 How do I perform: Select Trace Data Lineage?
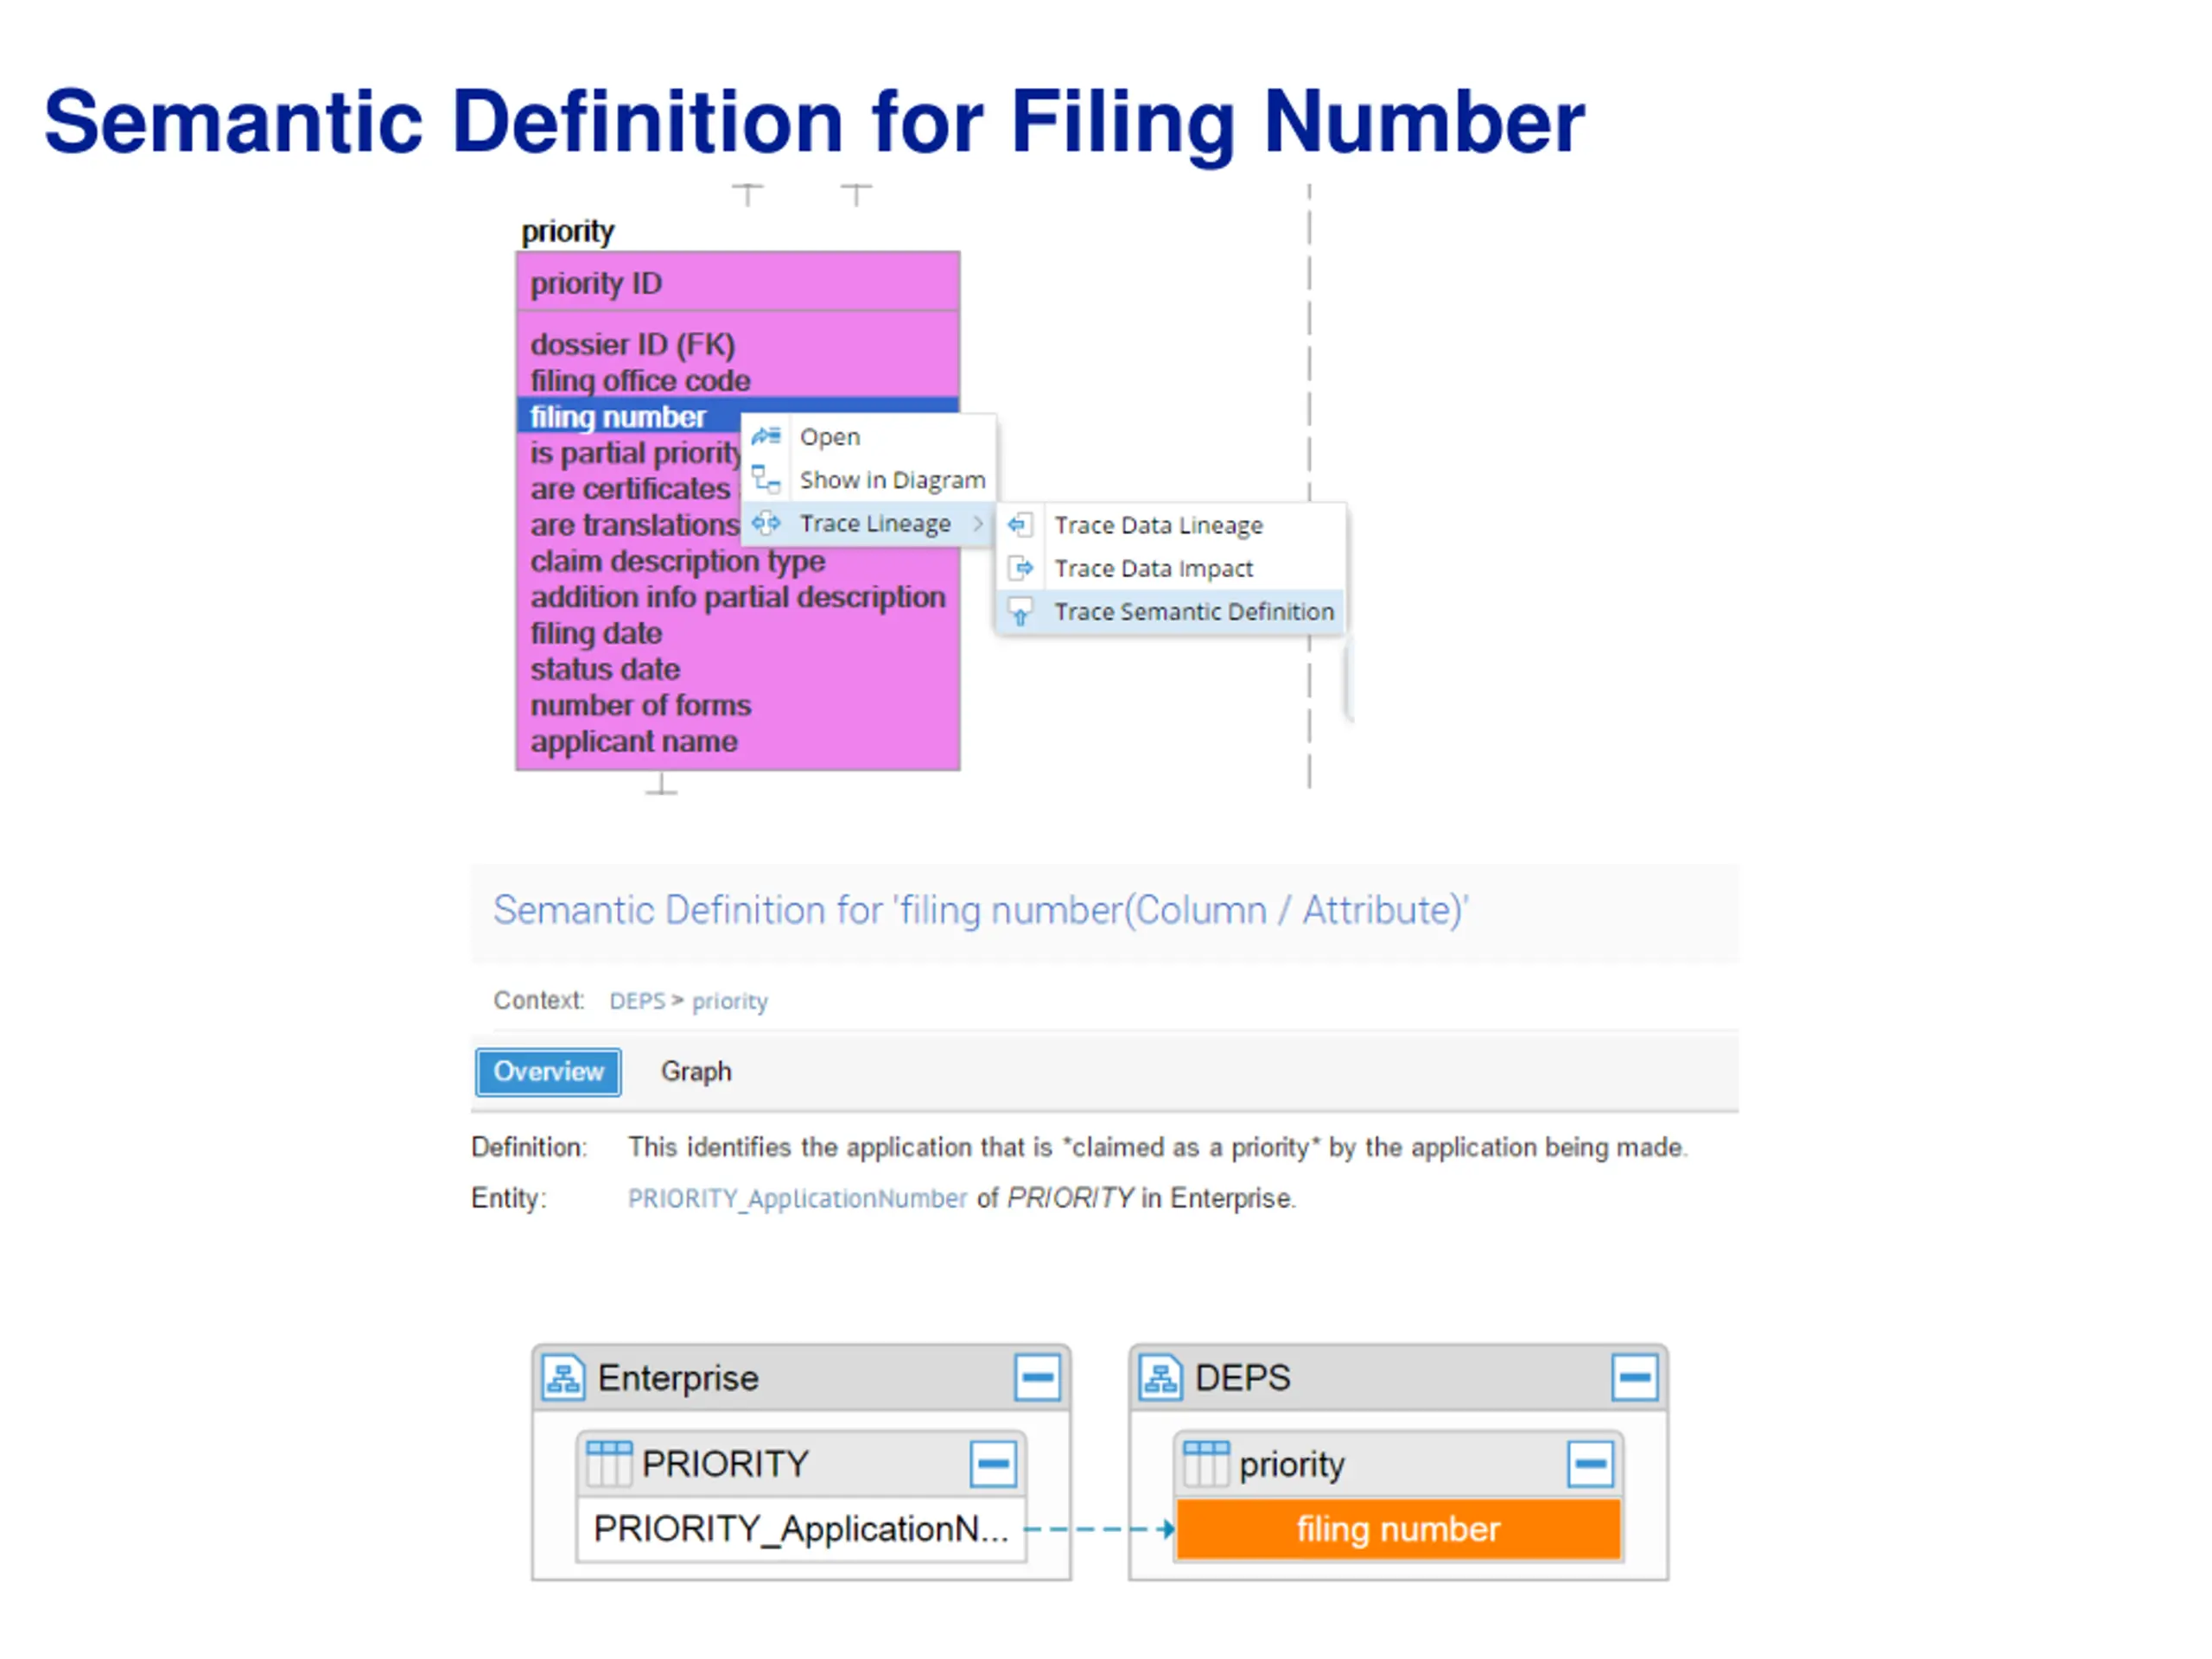coord(1171,525)
